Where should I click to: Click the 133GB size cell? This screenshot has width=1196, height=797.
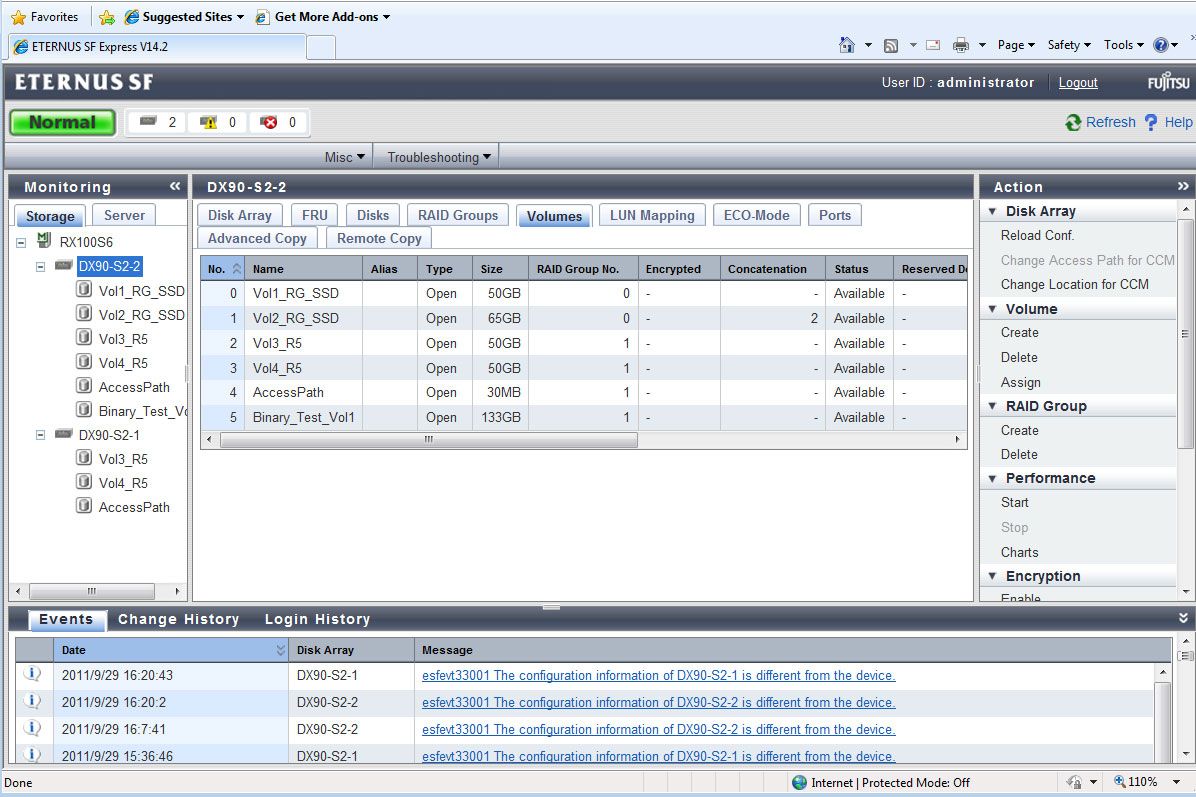(500, 417)
